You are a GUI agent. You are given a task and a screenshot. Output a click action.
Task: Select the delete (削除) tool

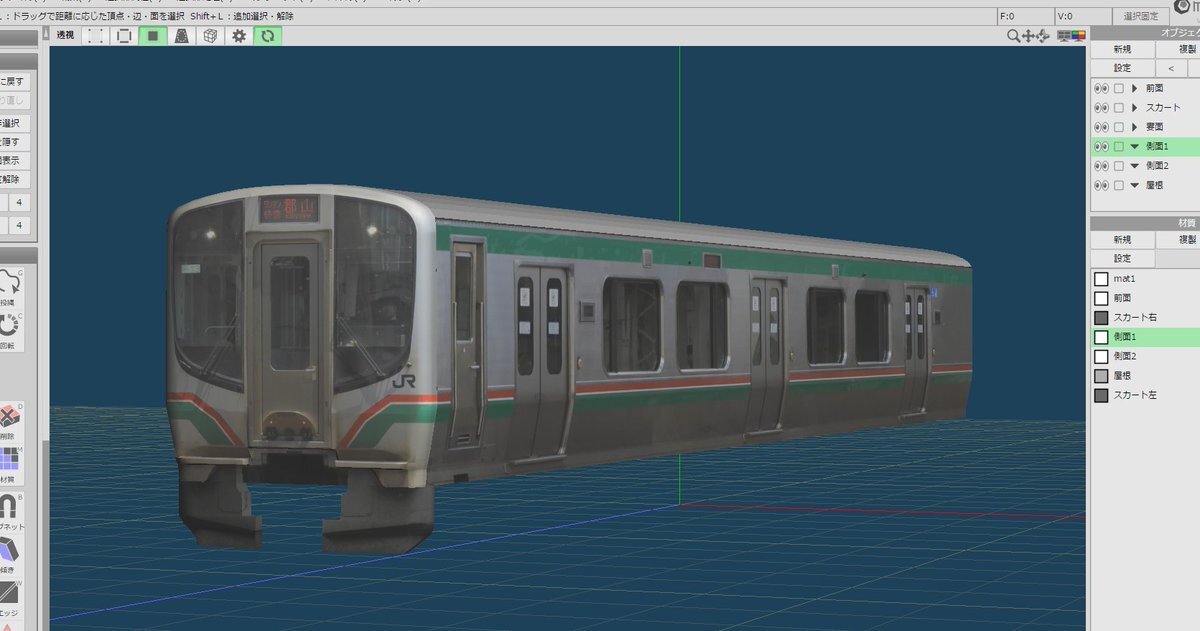tap(10, 421)
